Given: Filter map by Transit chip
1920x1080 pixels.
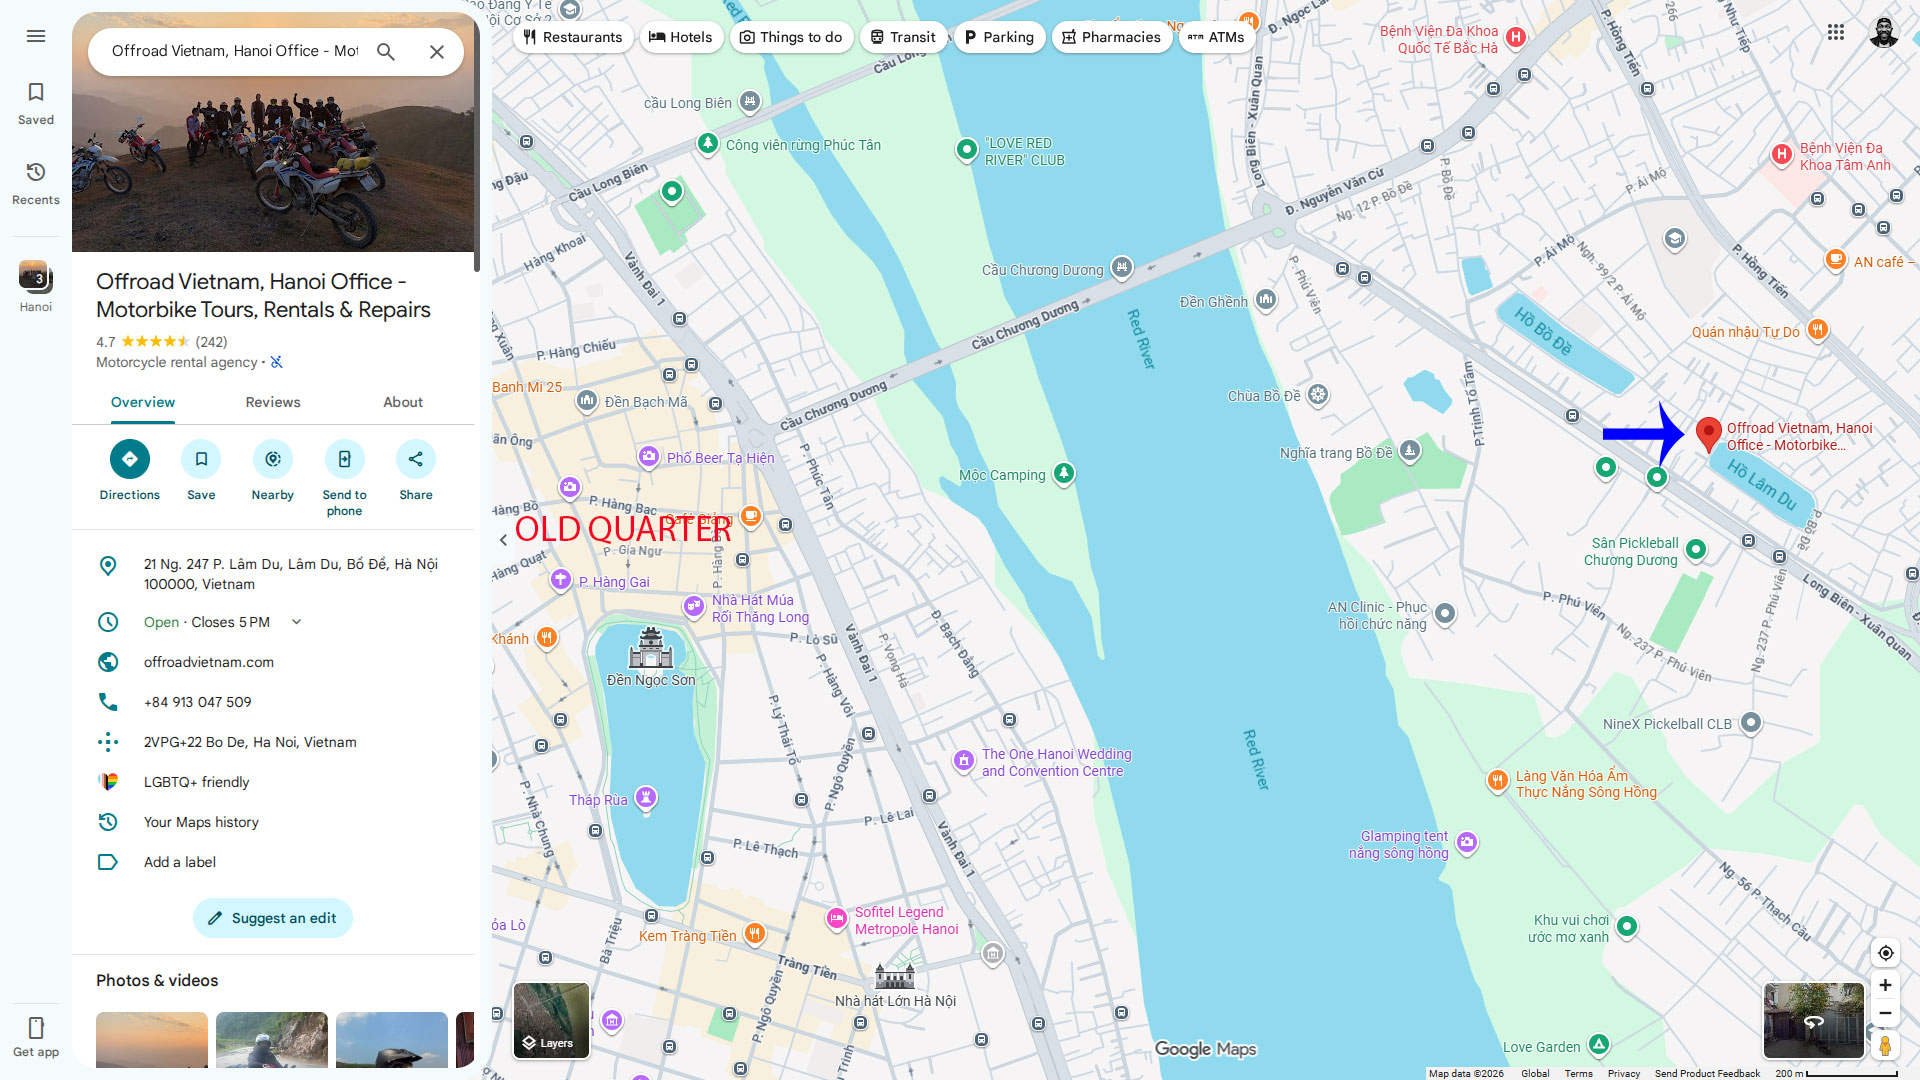Looking at the screenshot, I should click(x=903, y=37).
